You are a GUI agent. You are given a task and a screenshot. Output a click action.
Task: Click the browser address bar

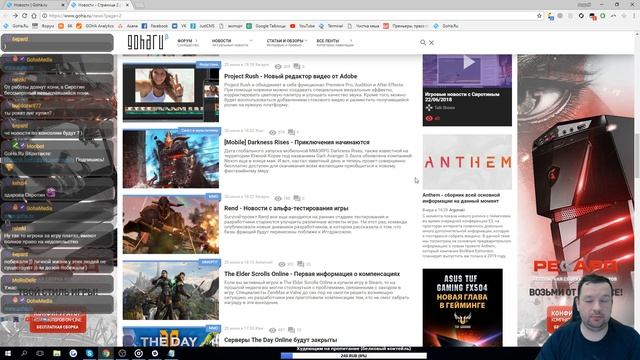pos(286,16)
